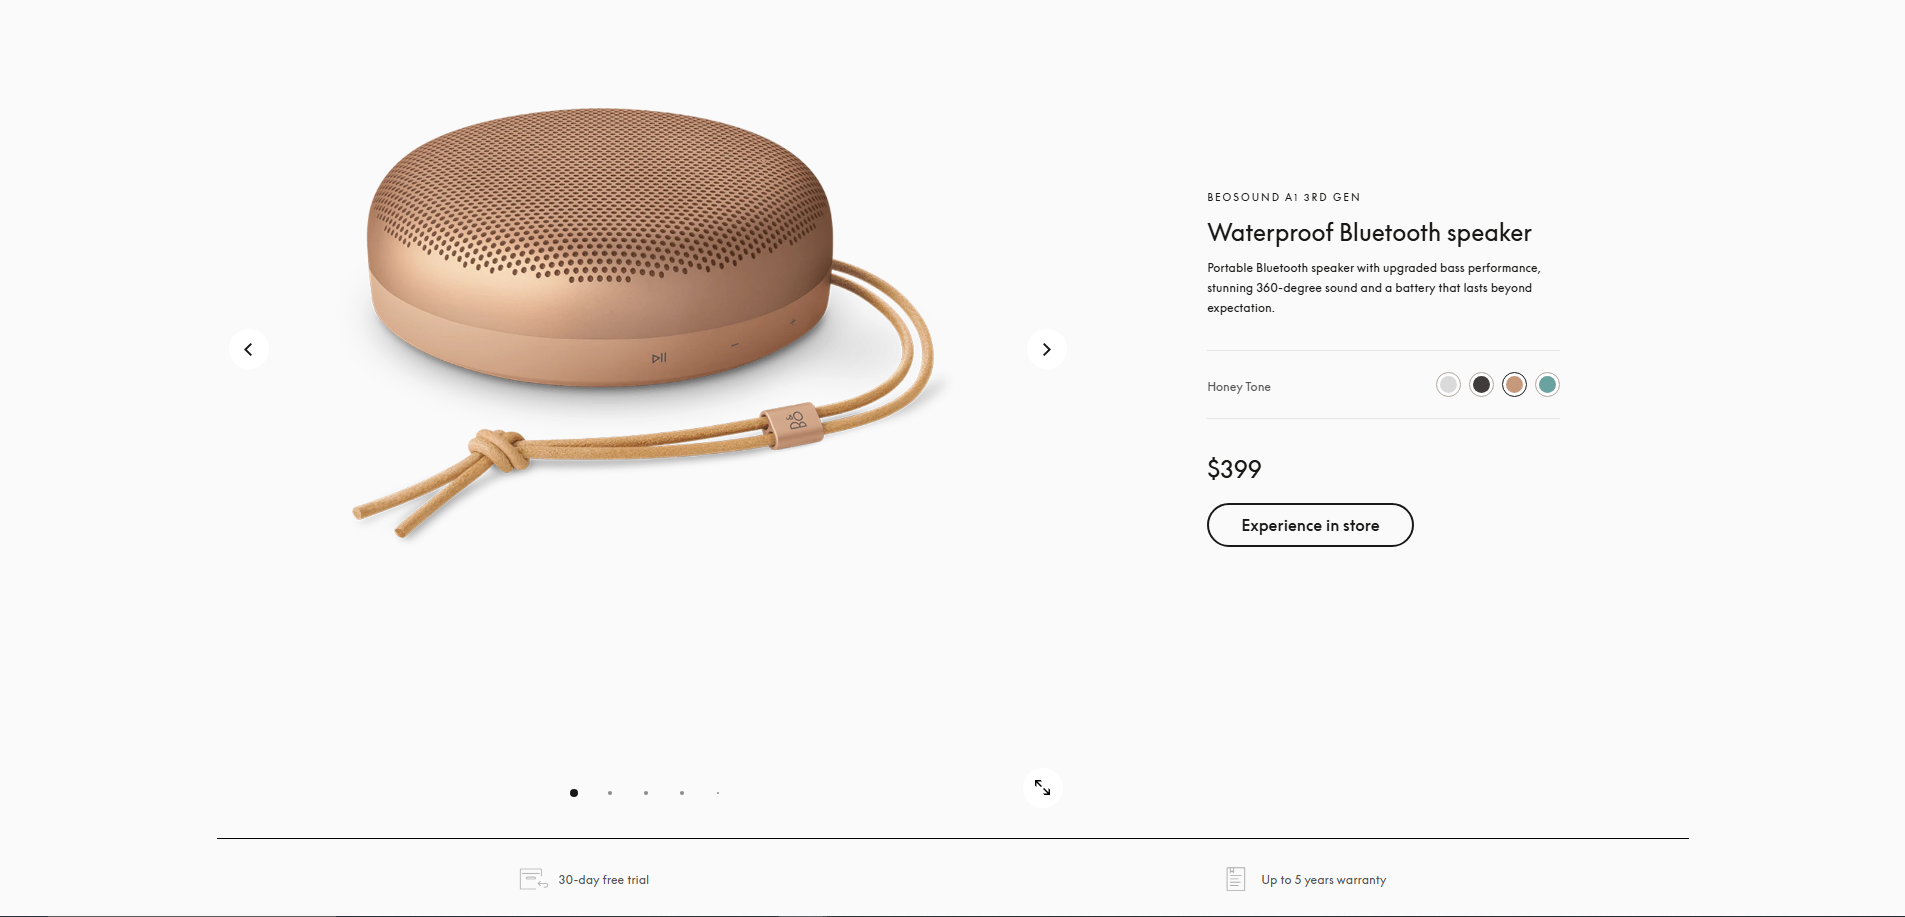Jump to the second carousel dot
The image size is (1905, 917).
click(x=610, y=793)
